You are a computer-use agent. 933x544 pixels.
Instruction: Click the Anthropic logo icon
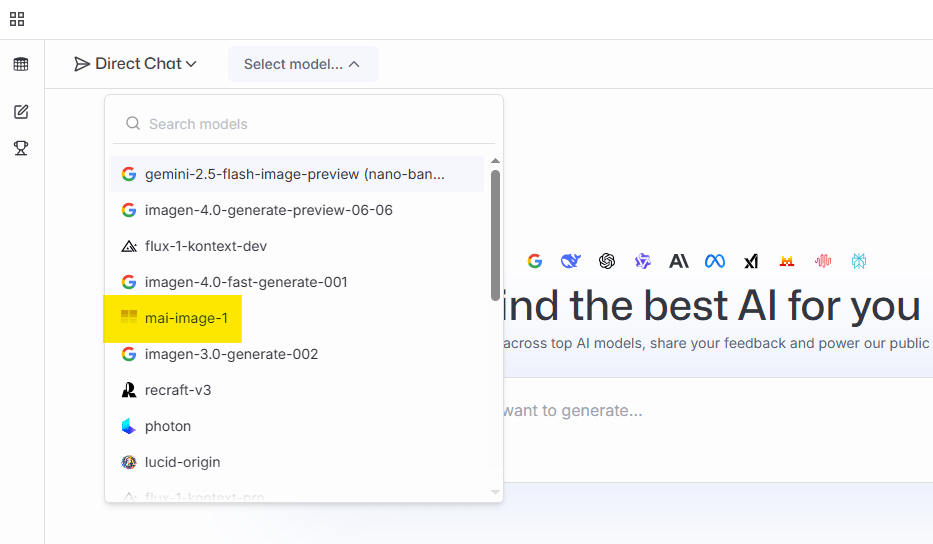click(x=679, y=261)
